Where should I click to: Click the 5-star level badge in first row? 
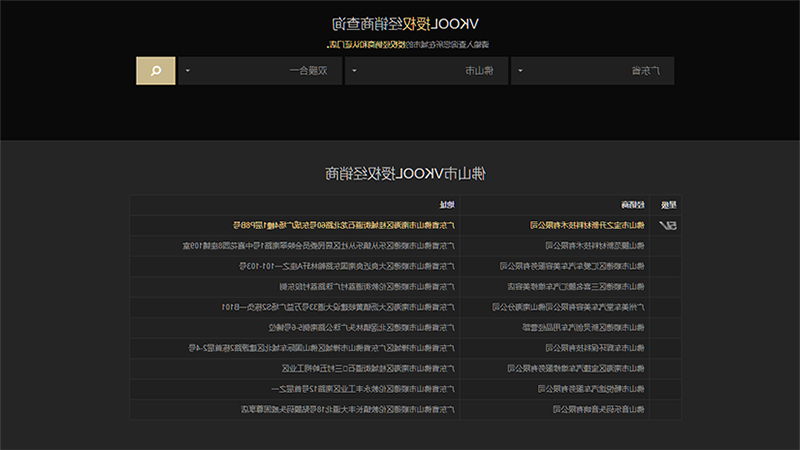point(667,225)
